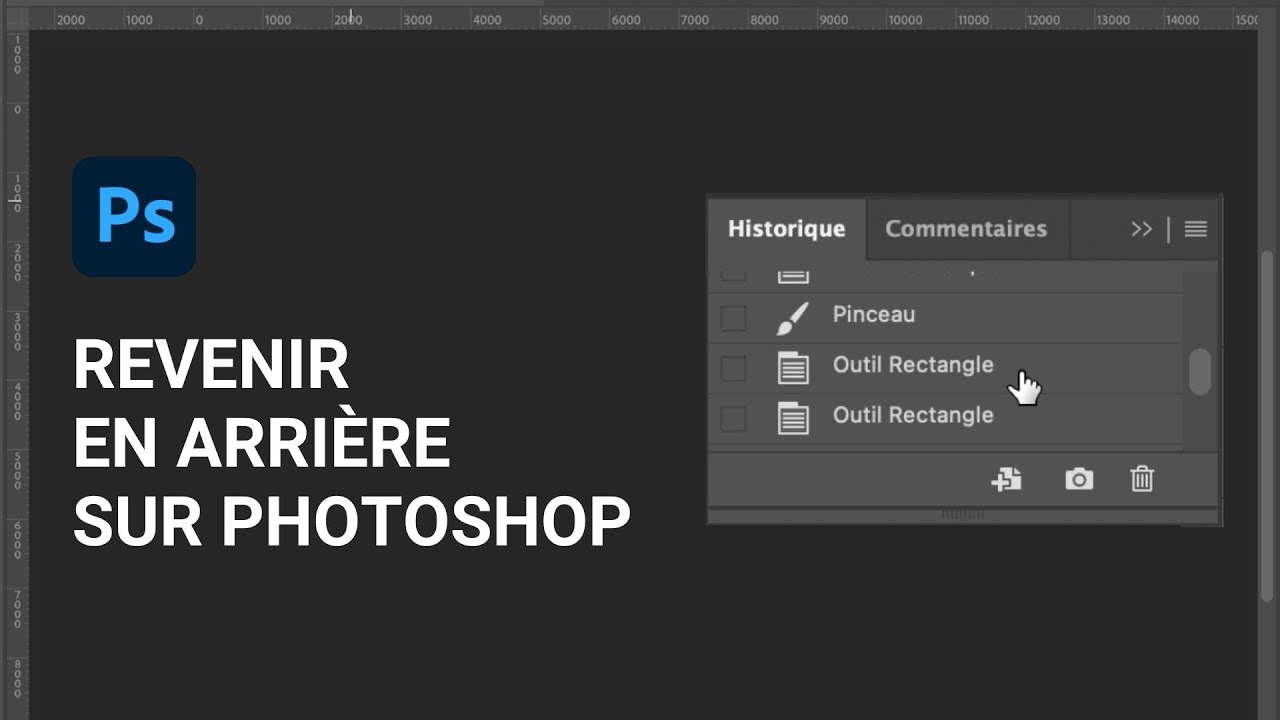Select the Pinceau history state
This screenshot has height=720, width=1280.
945,317
